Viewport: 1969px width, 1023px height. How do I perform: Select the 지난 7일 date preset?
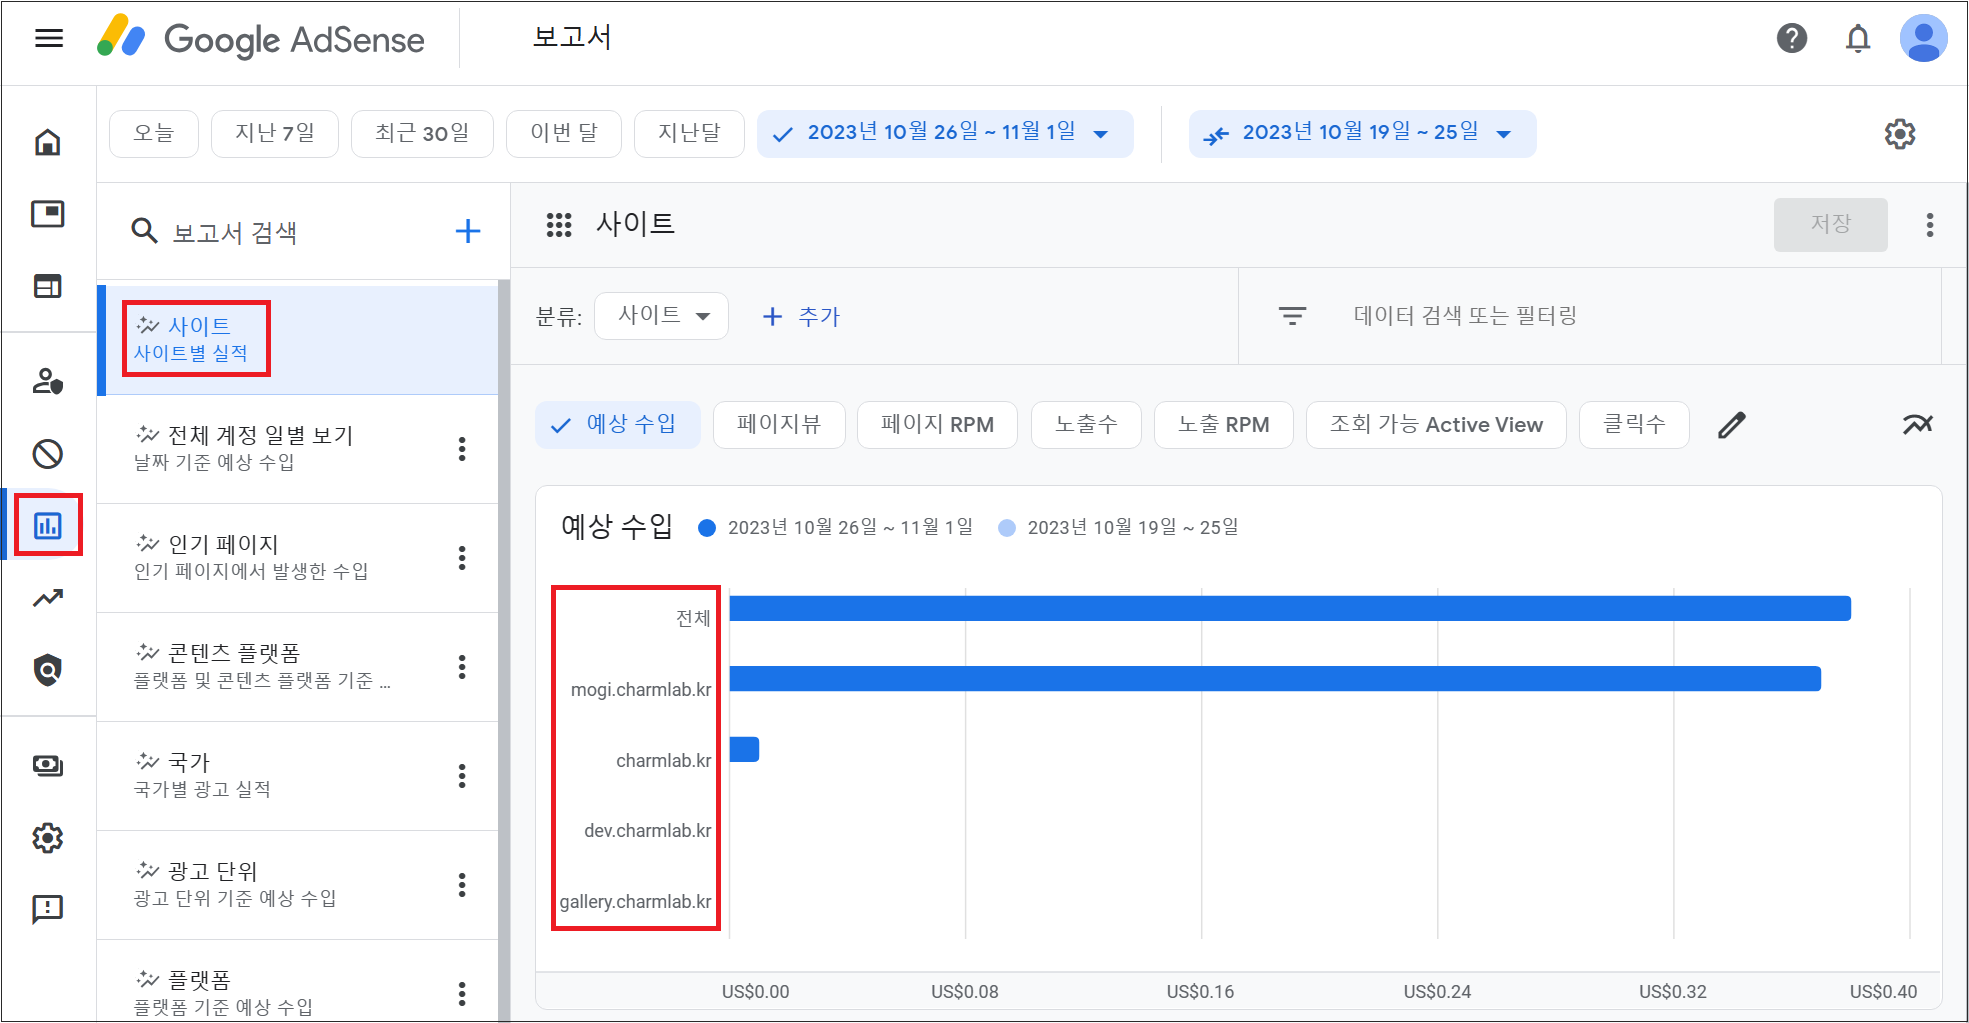tap(275, 134)
